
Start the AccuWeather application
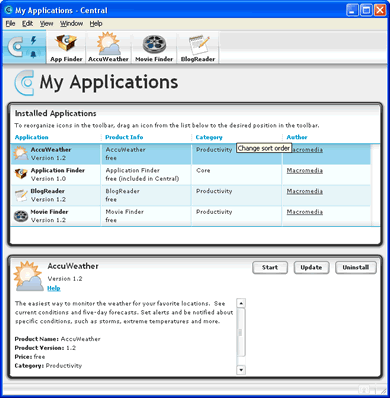270,268
